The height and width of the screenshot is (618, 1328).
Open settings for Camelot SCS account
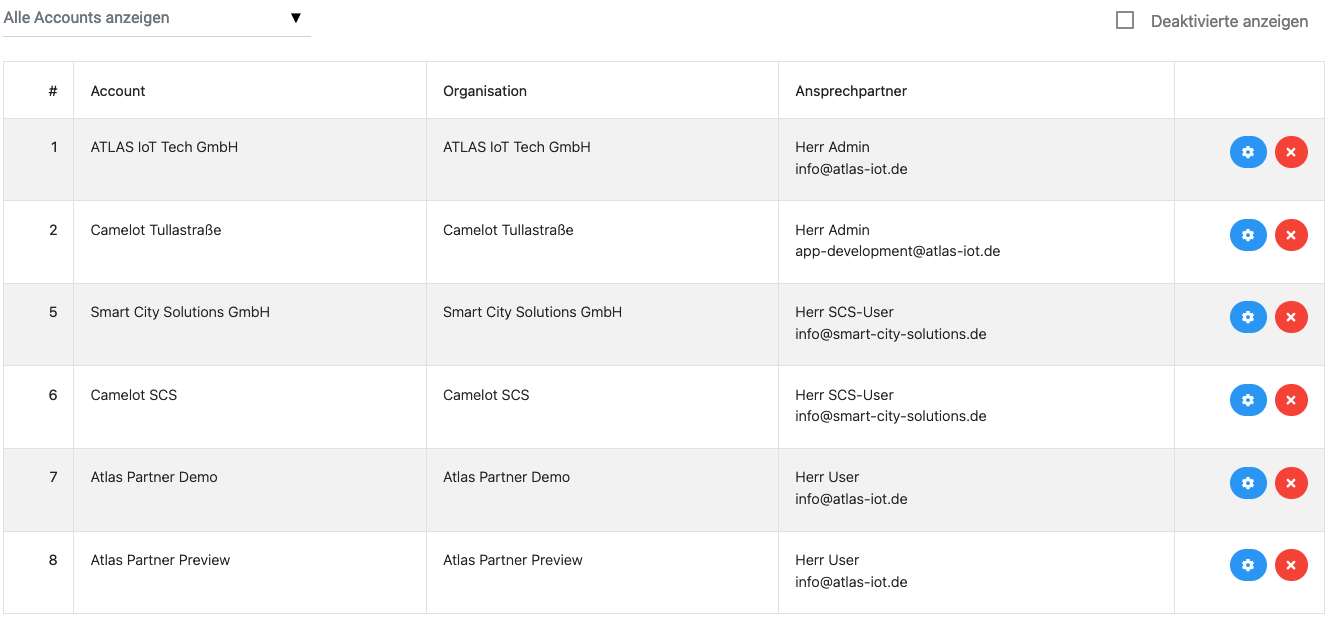pyautogui.click(x=1247, y=400)
